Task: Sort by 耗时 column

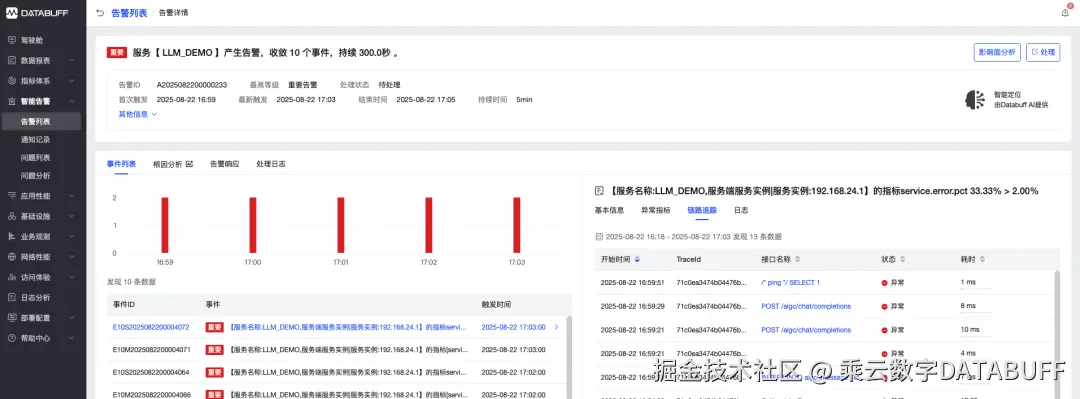Action: click(982, 260)
